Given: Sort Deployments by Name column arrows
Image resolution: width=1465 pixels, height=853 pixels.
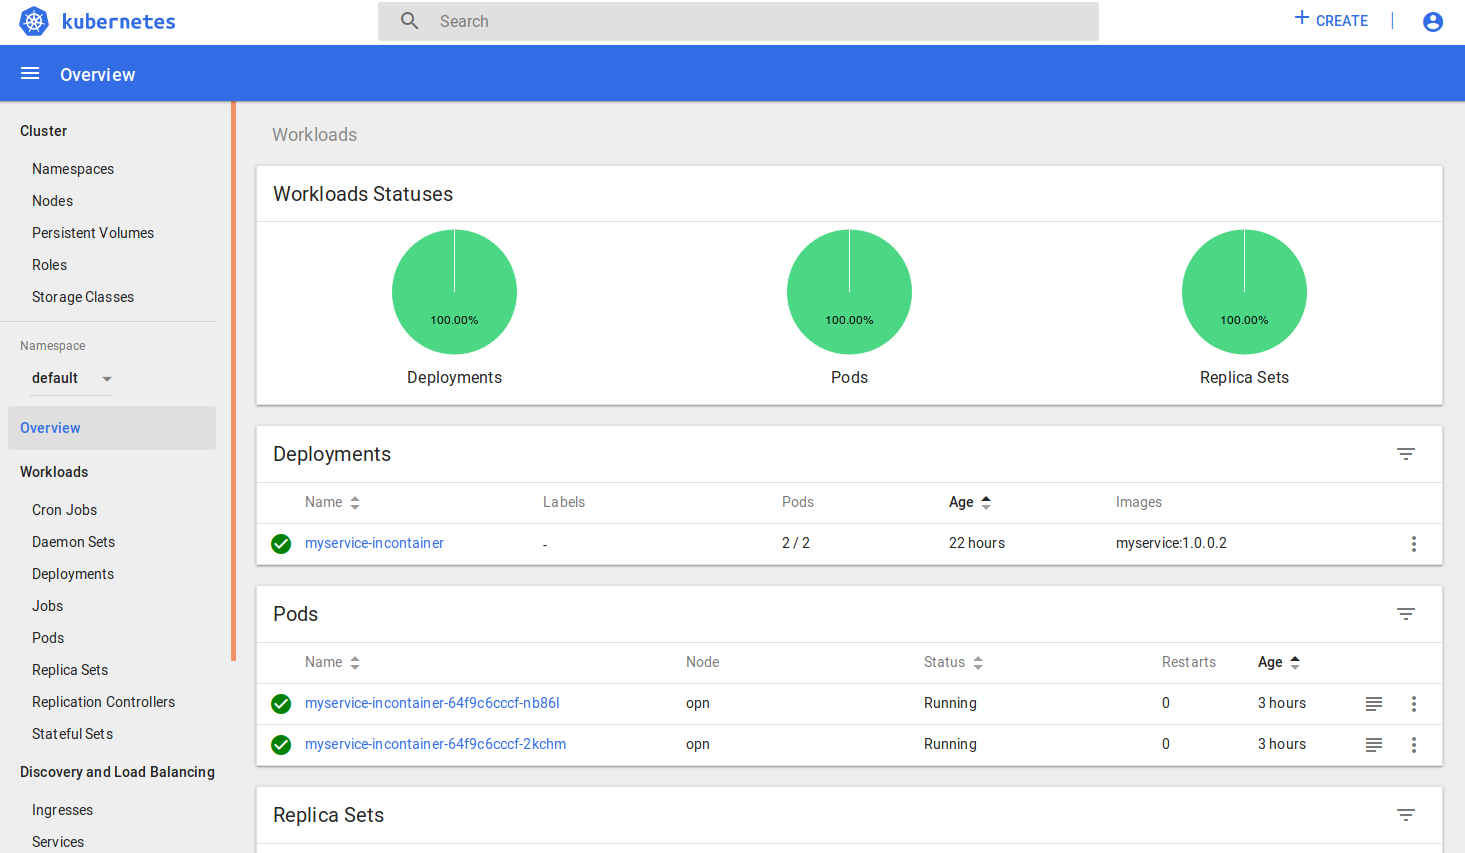Looking at the screenshot, I should [x=355, y=503].
